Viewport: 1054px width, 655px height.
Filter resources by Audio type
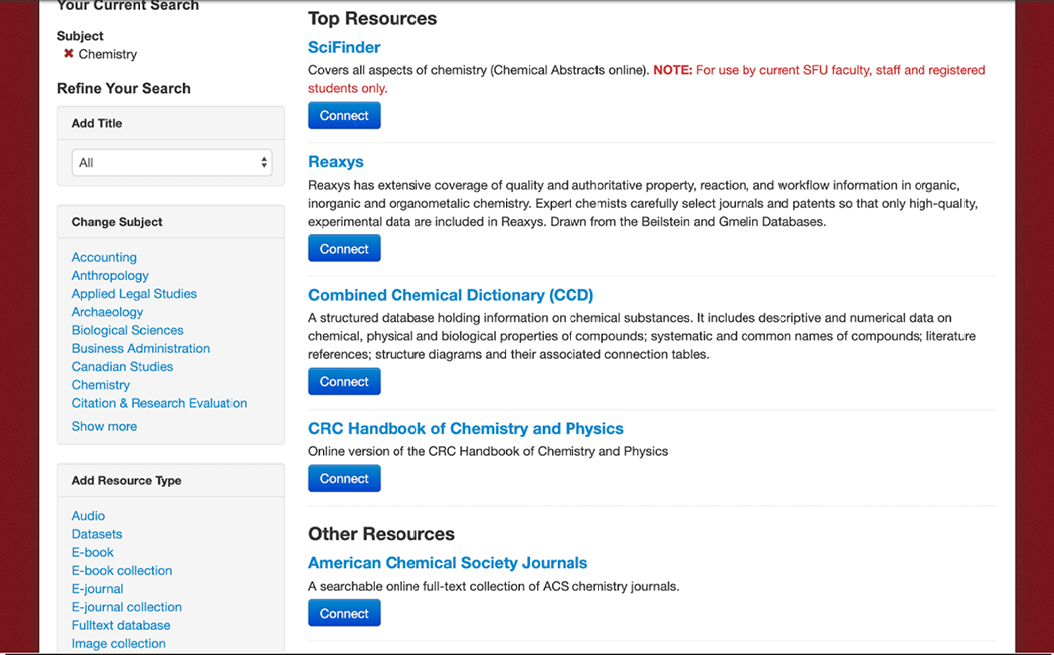(88, 515)
